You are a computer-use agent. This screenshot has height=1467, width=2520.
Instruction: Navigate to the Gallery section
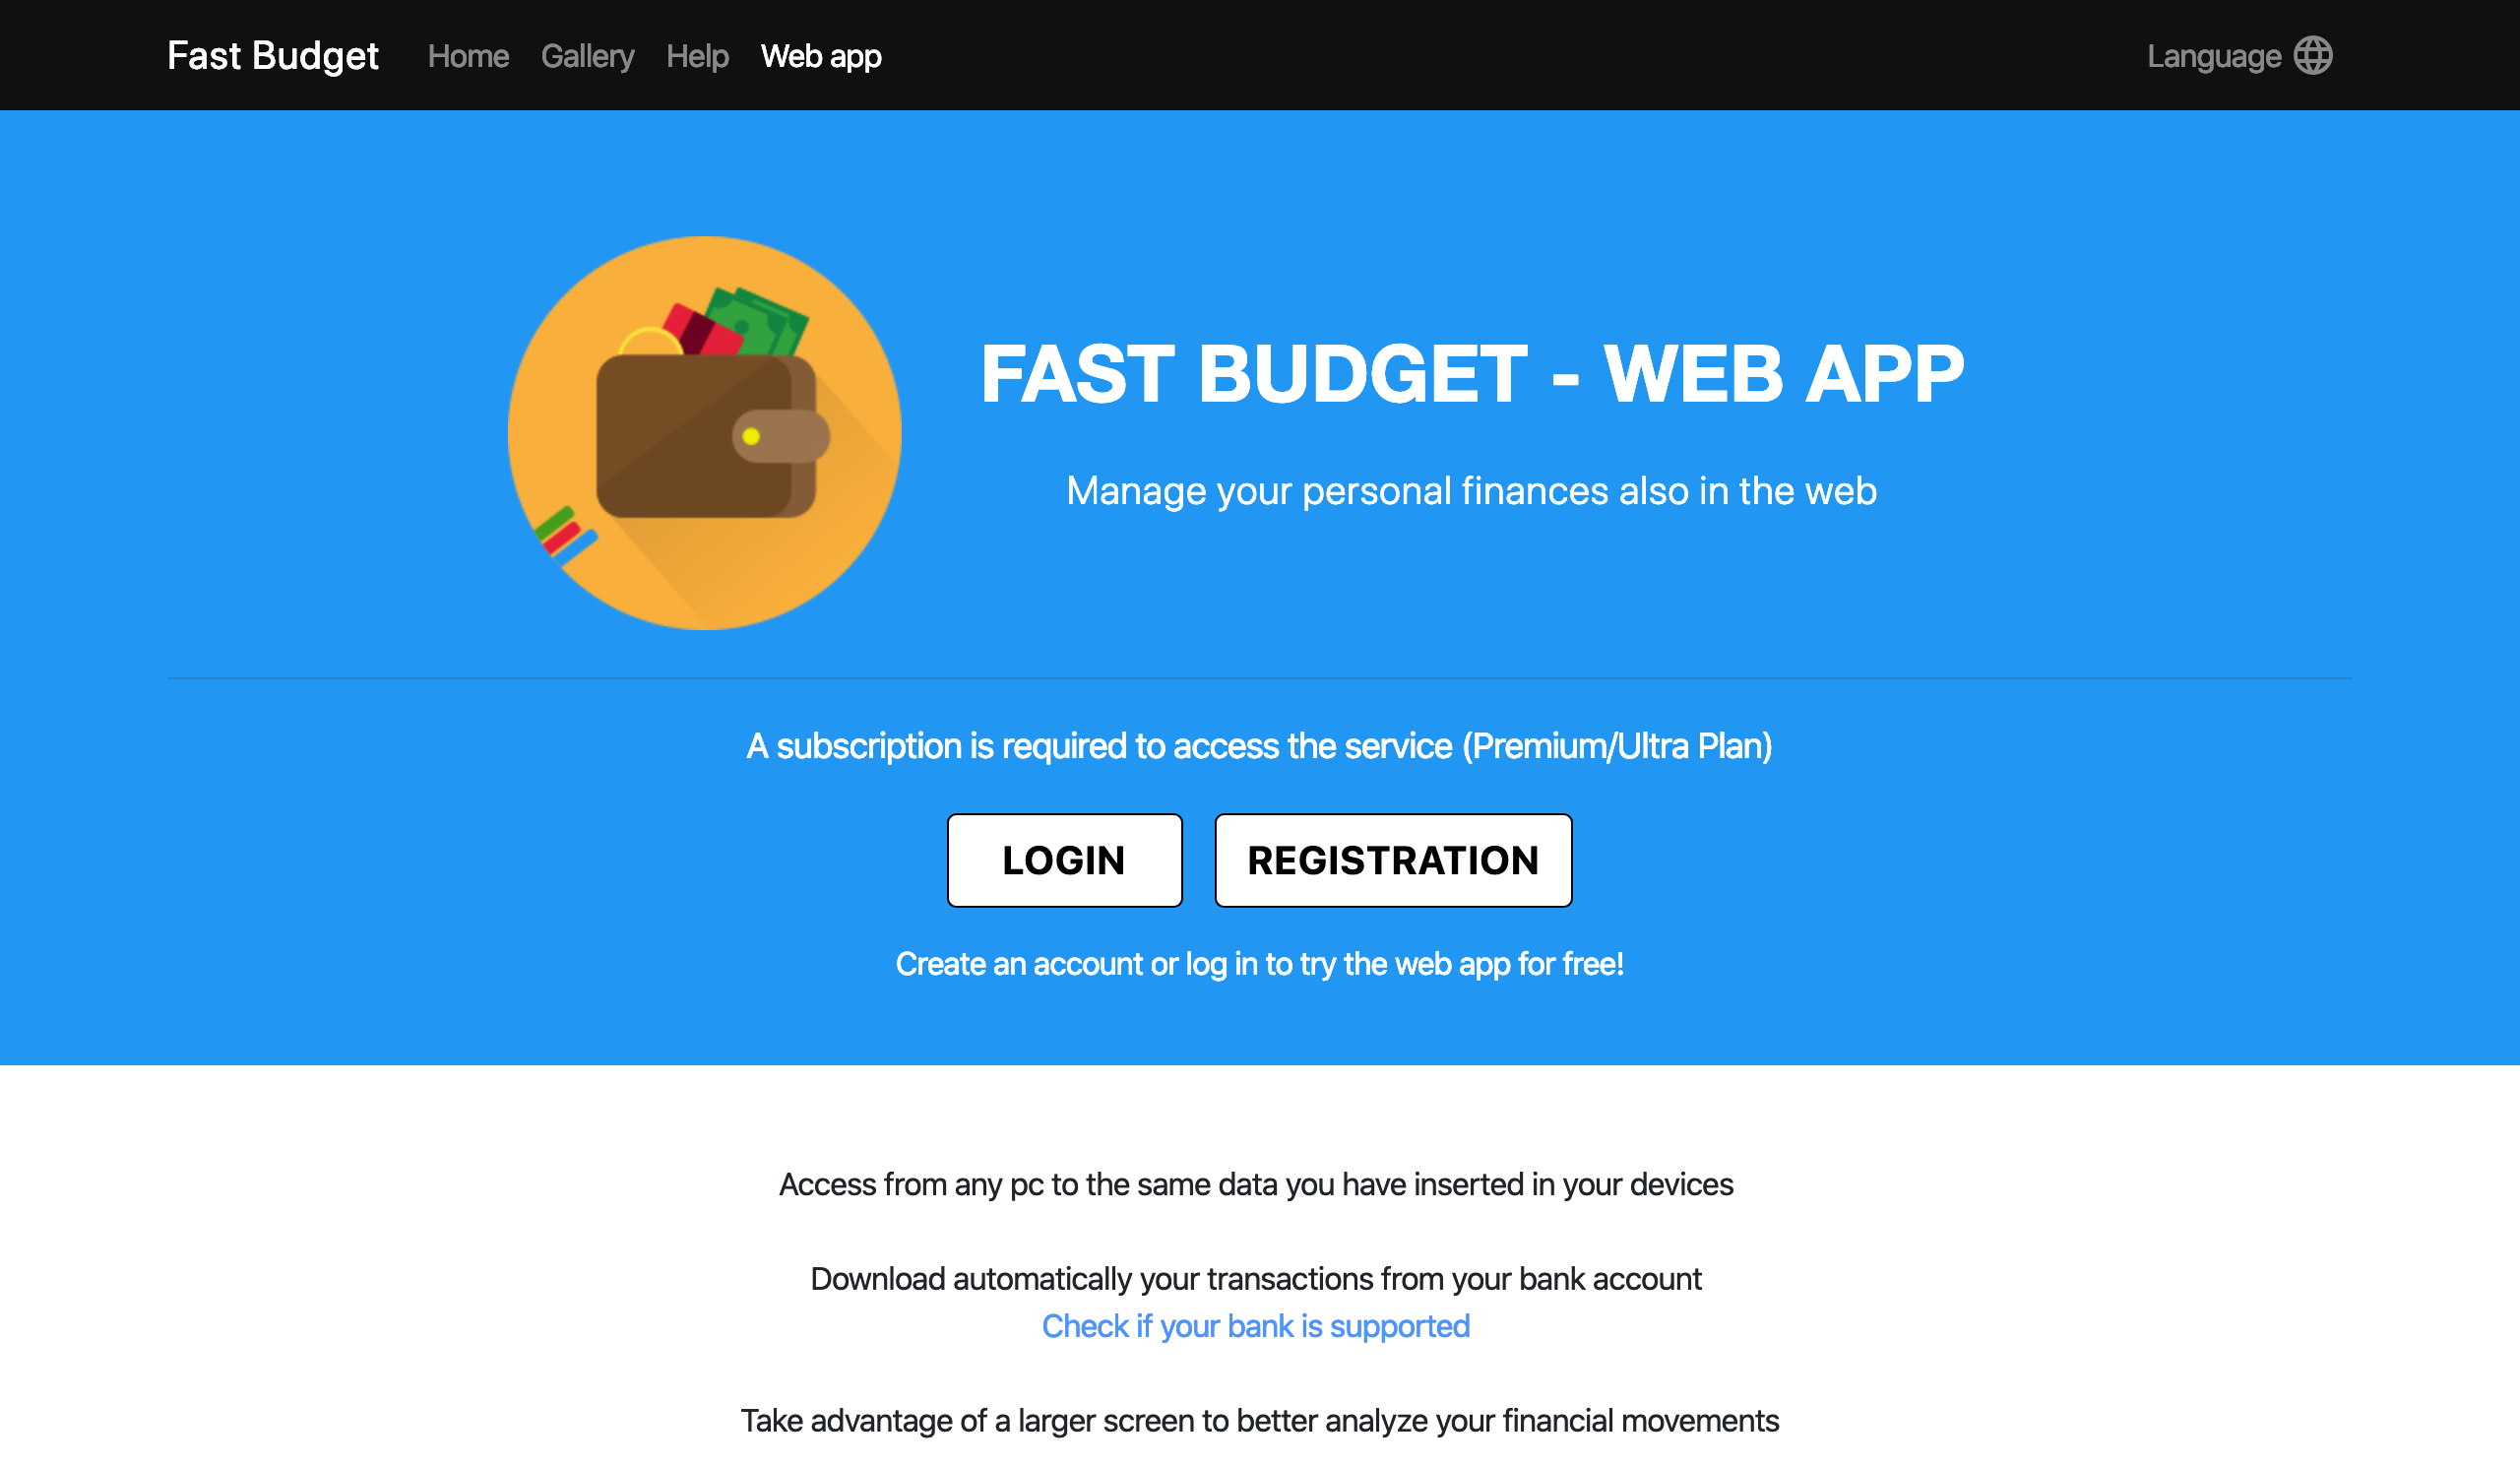pos(587,56)
